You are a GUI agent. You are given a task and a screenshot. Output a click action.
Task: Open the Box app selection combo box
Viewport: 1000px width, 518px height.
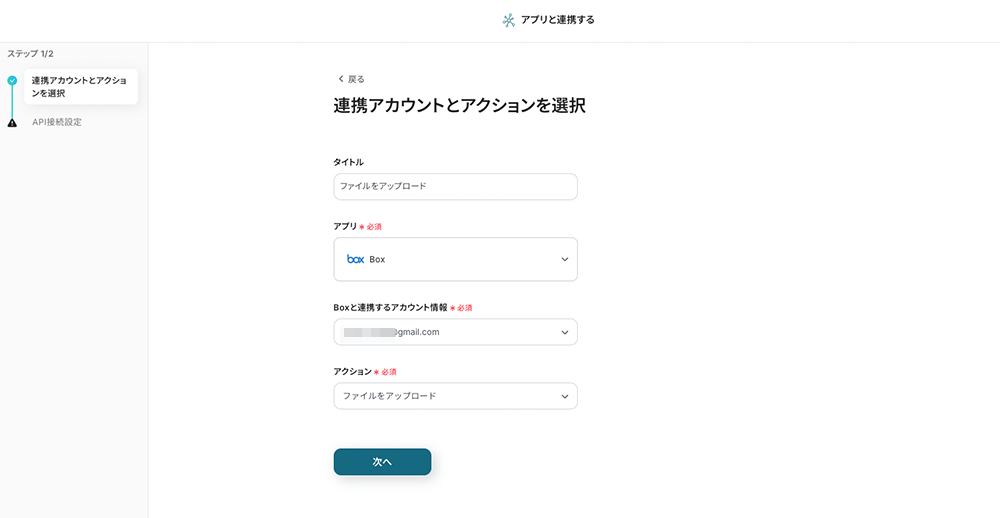point(455,259)
